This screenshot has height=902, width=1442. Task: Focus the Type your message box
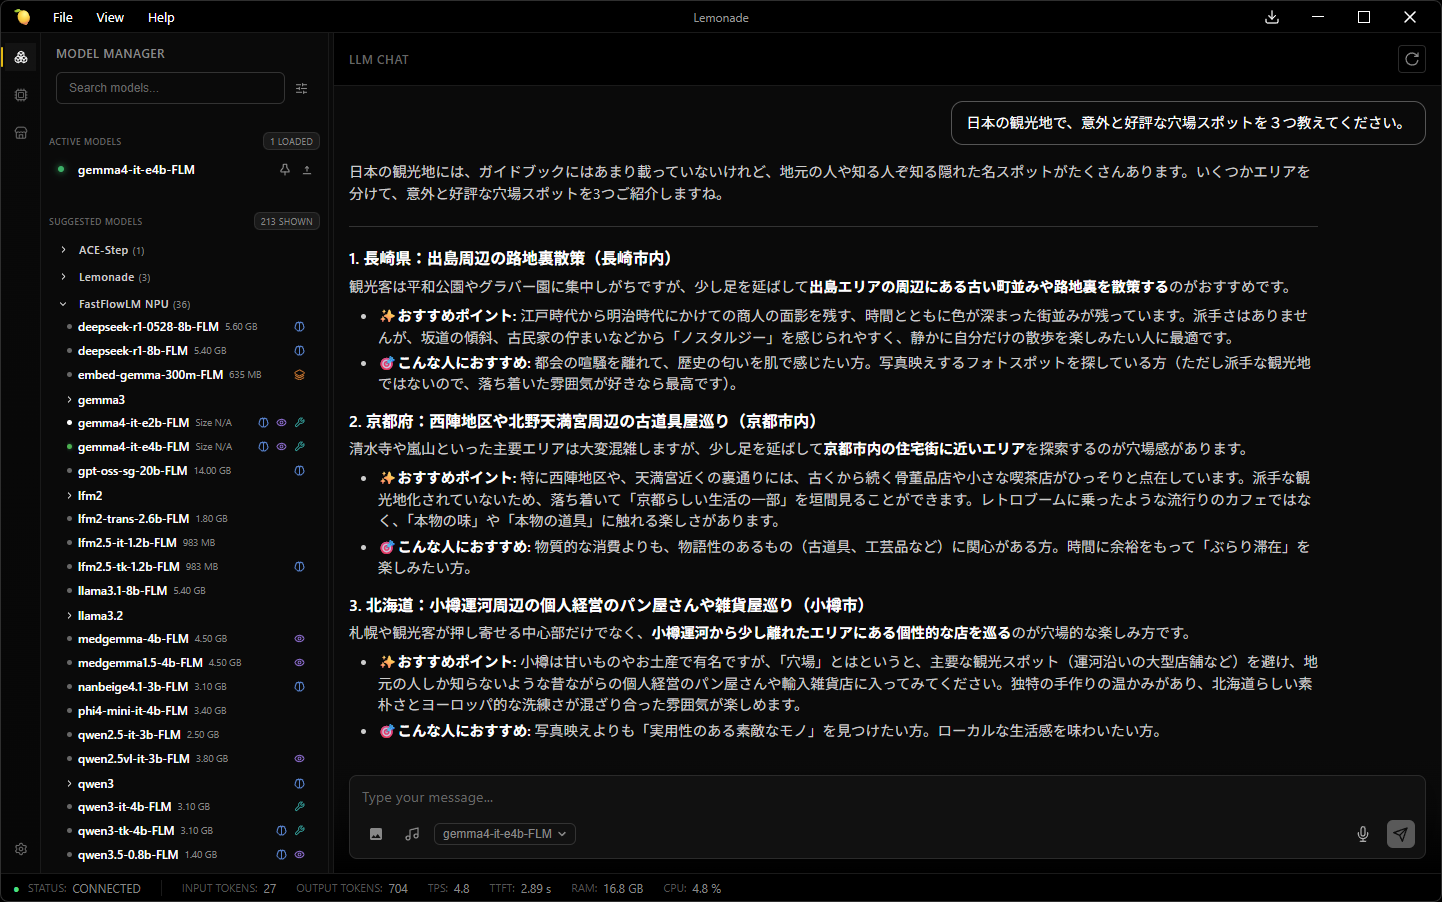tap(887, 798)
